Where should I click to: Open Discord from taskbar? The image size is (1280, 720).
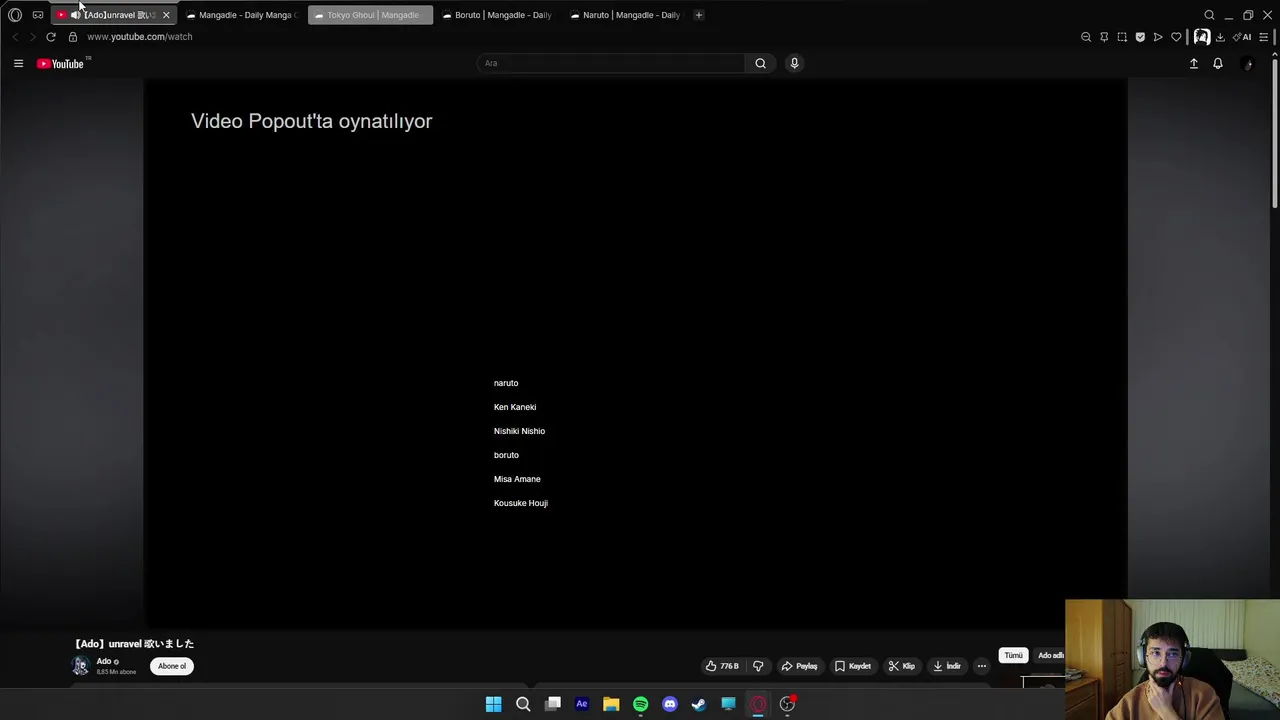point(670,704)
